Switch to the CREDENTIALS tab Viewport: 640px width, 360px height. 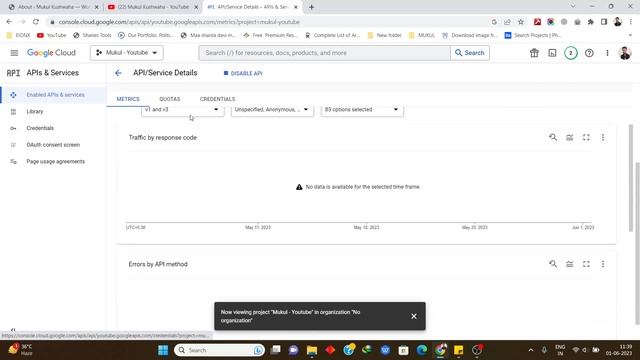218,99
